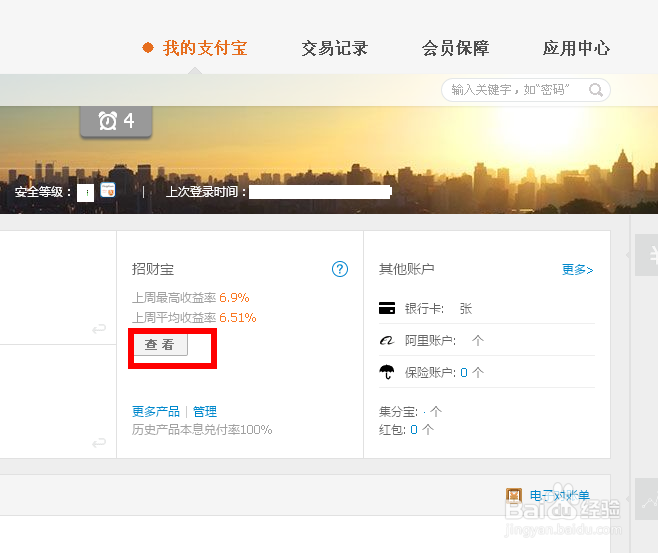Open the 管理 link
The height and width of the screenshot is (553, 658).
point(205,411)
